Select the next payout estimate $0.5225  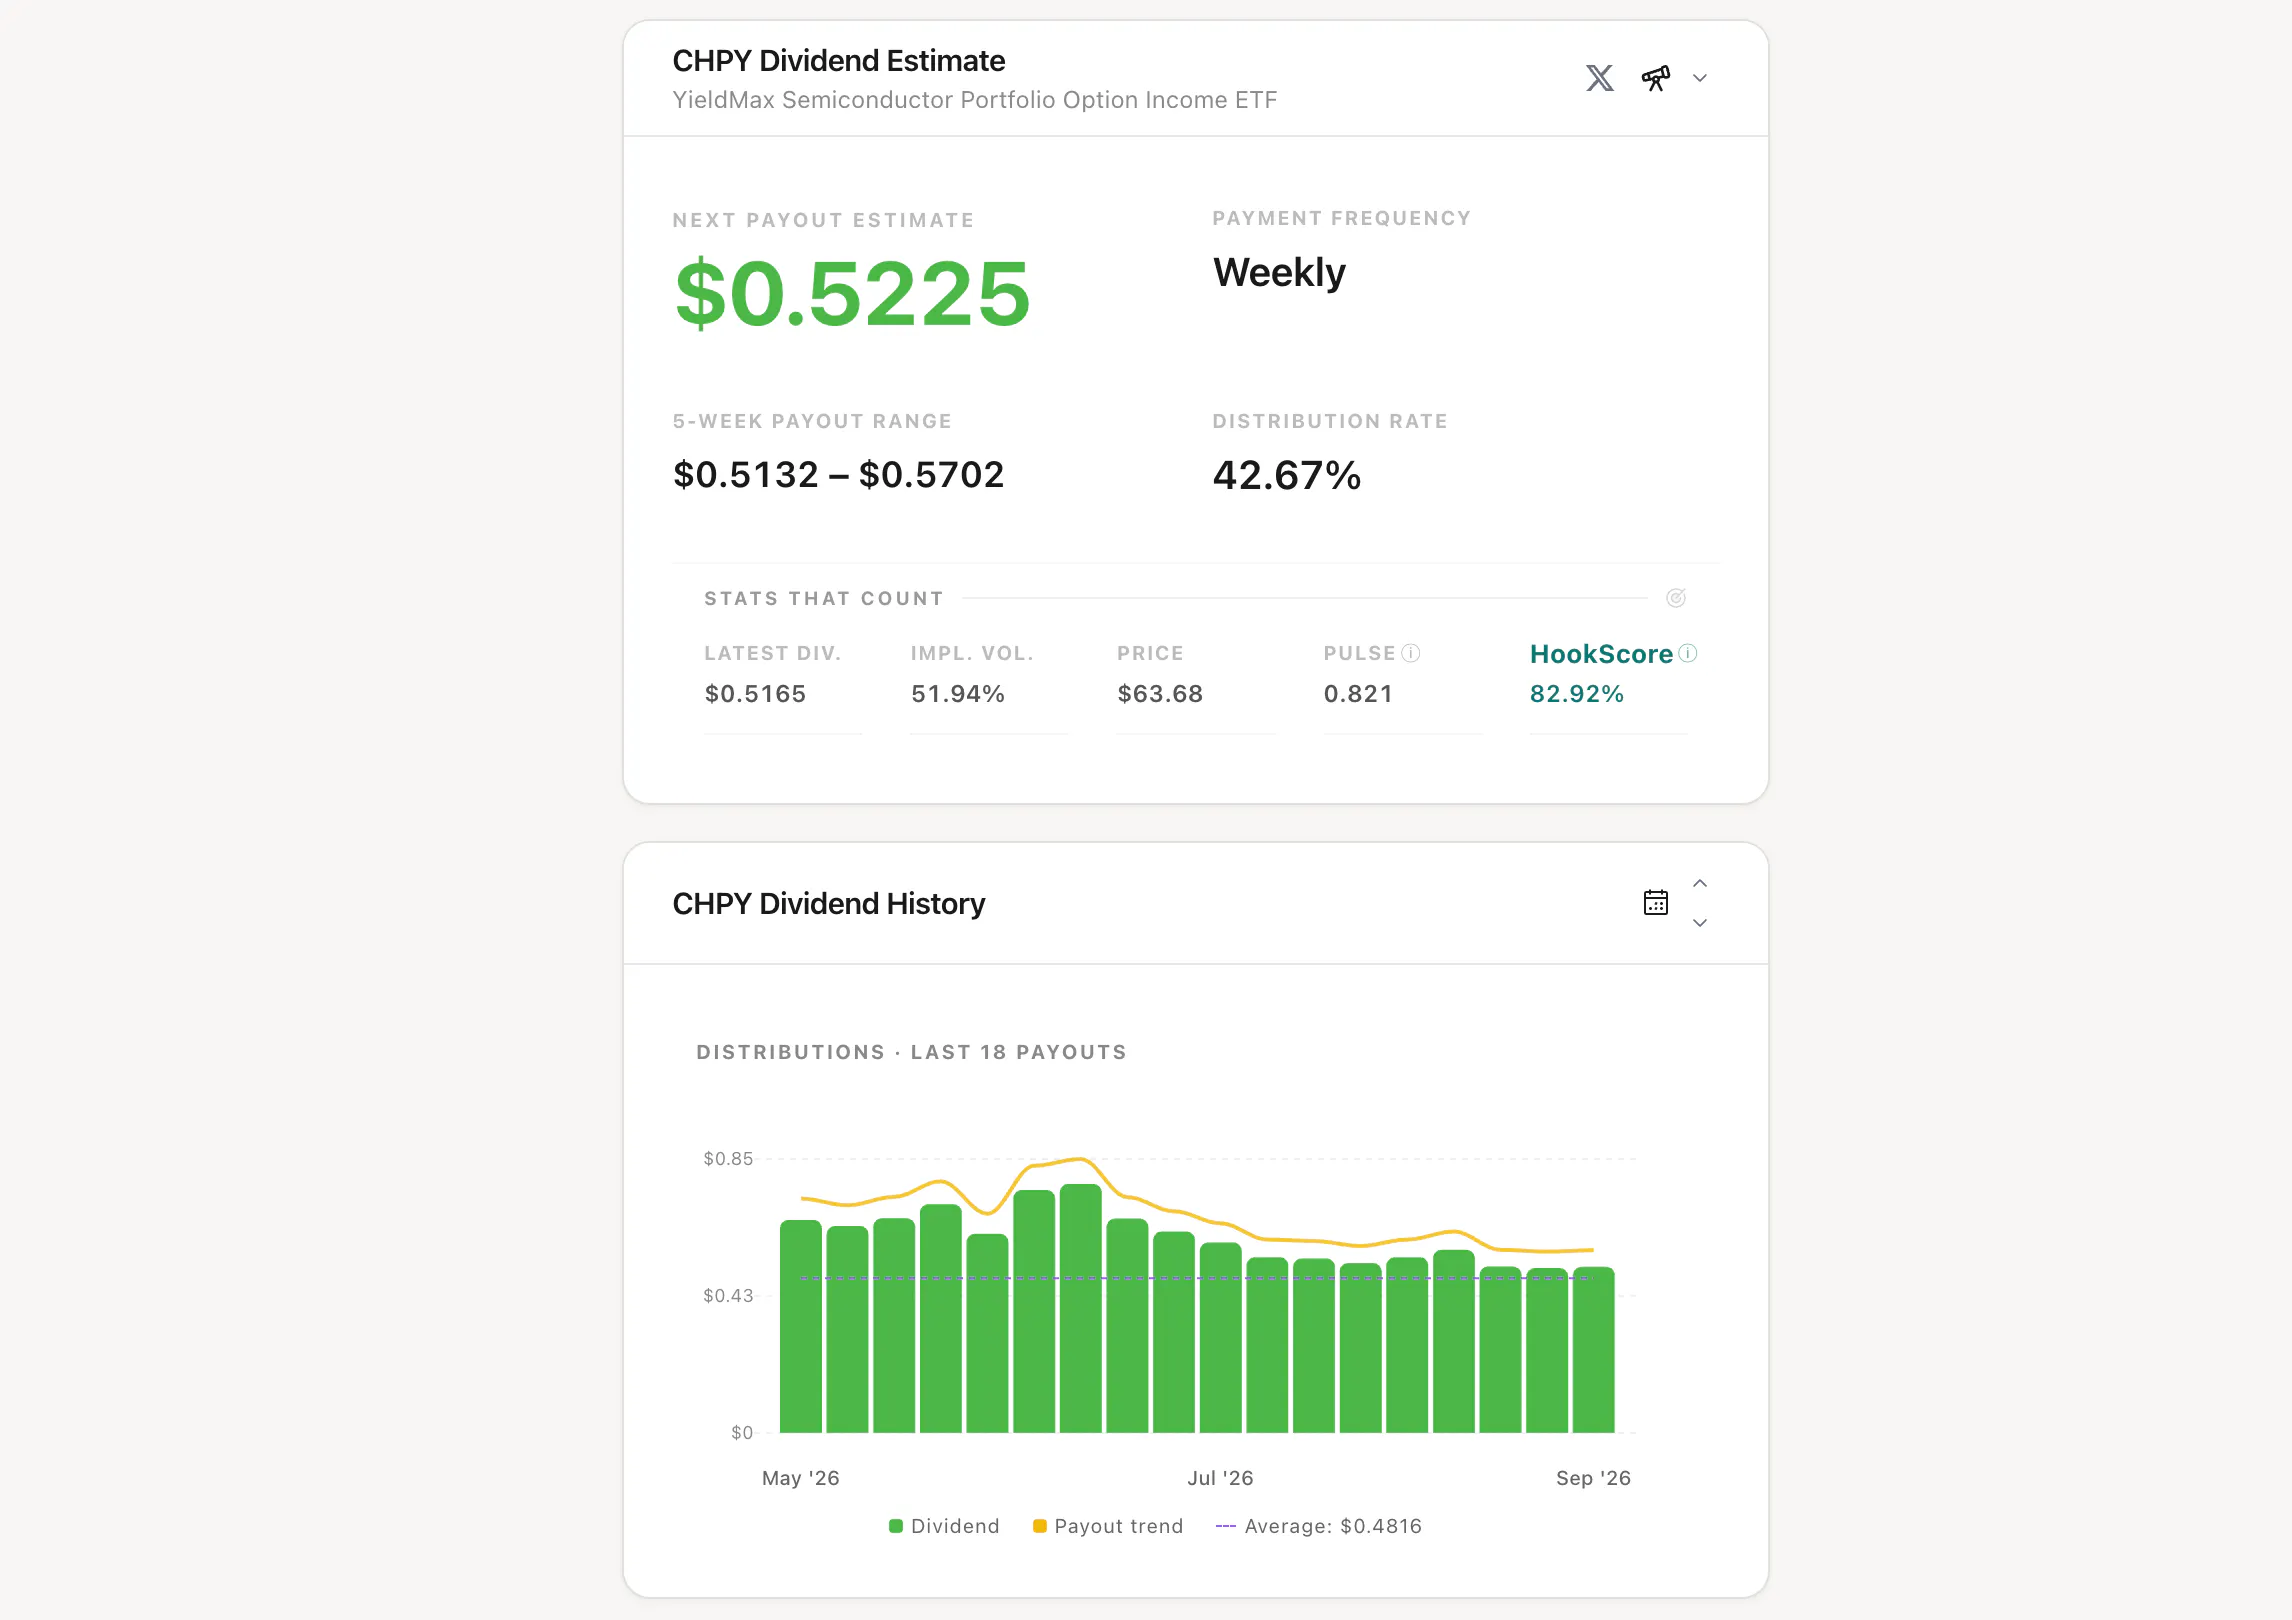[852, 293]
